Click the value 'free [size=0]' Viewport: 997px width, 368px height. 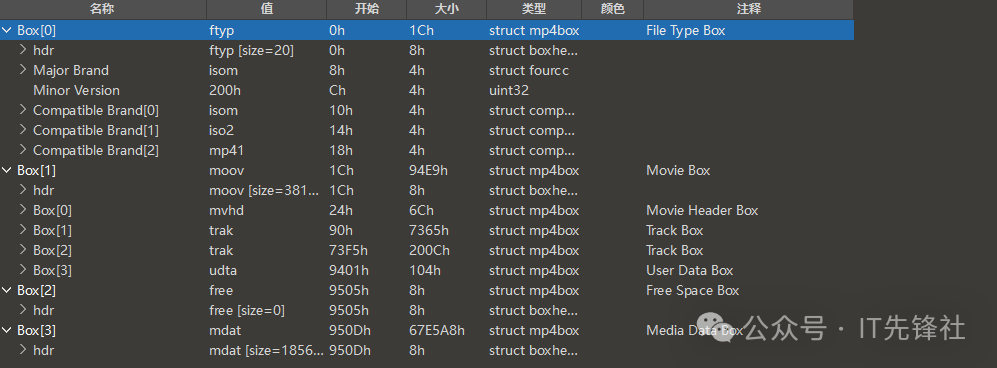247,310
